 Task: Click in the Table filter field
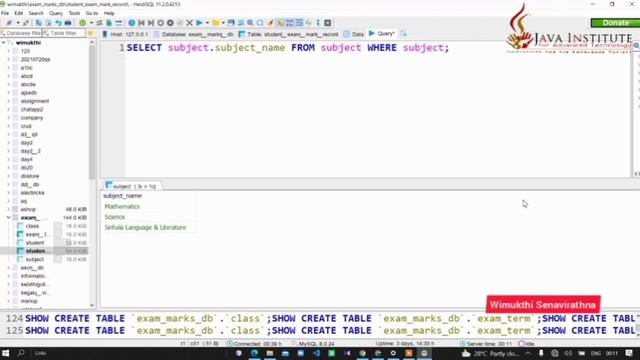pos(64,33)
